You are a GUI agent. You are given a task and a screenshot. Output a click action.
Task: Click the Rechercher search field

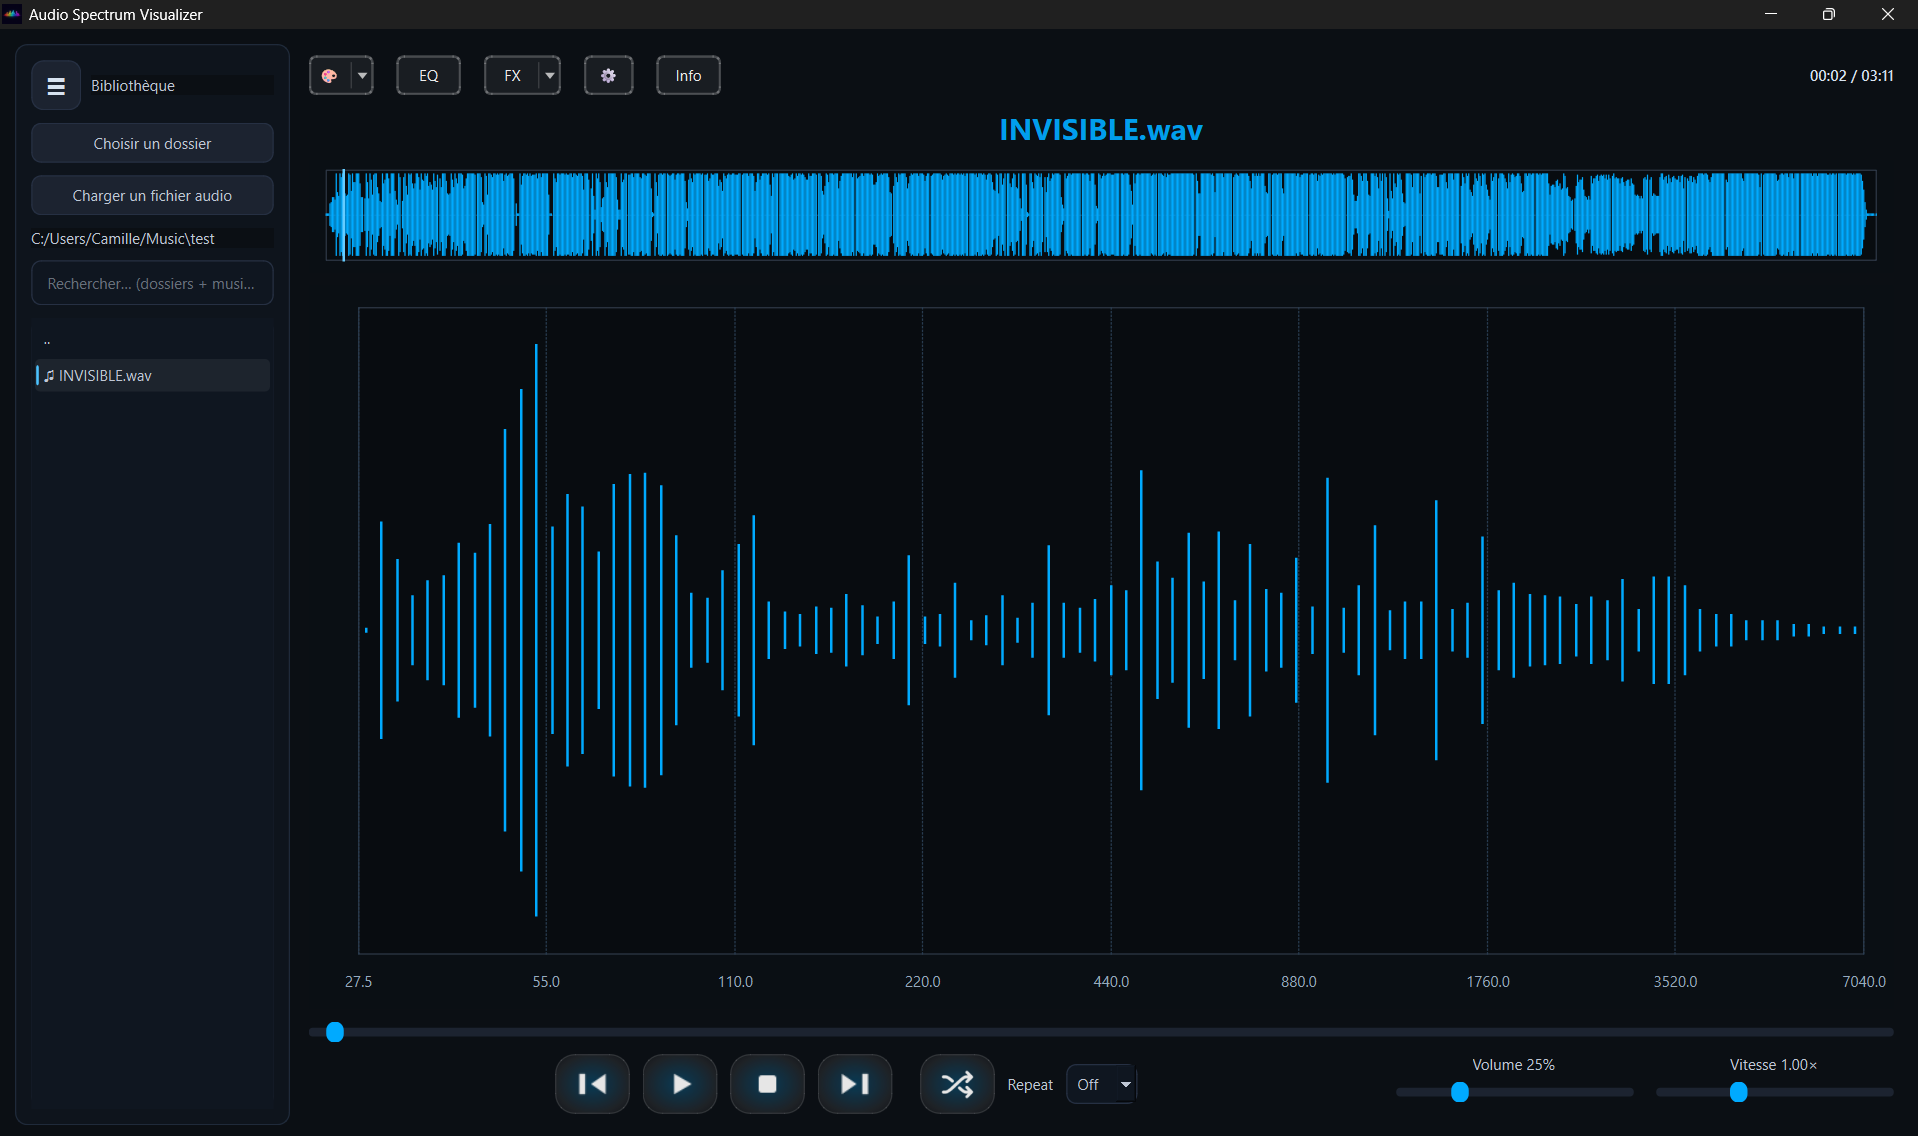(151, 283)
